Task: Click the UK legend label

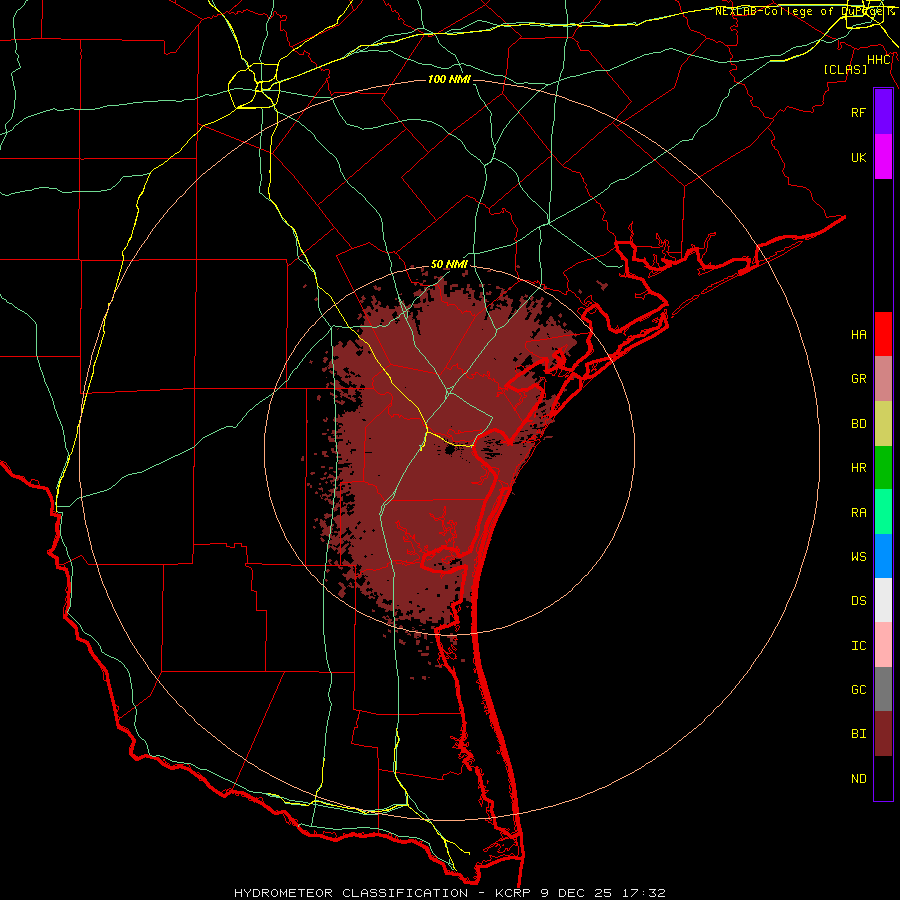Action: tap(858, 157)
